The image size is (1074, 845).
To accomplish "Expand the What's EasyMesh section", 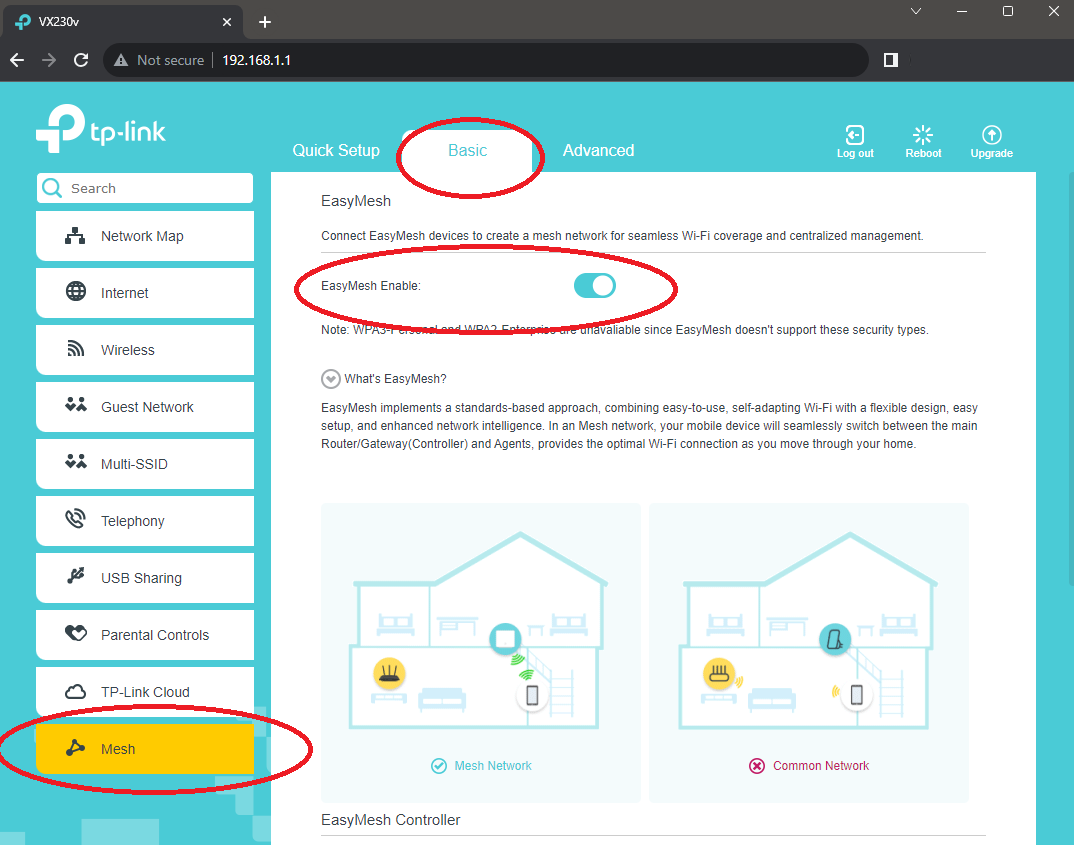I will (331, 378).
